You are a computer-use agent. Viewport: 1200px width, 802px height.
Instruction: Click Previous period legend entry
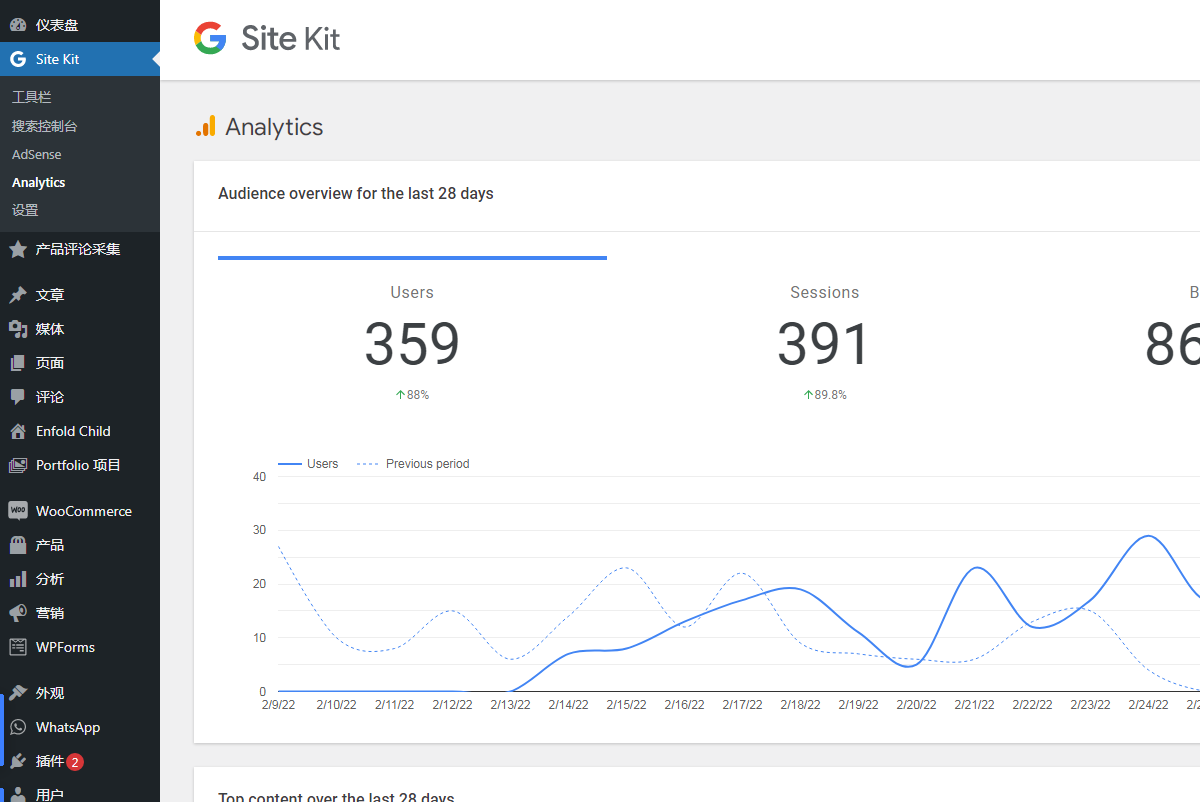point(413,464)
